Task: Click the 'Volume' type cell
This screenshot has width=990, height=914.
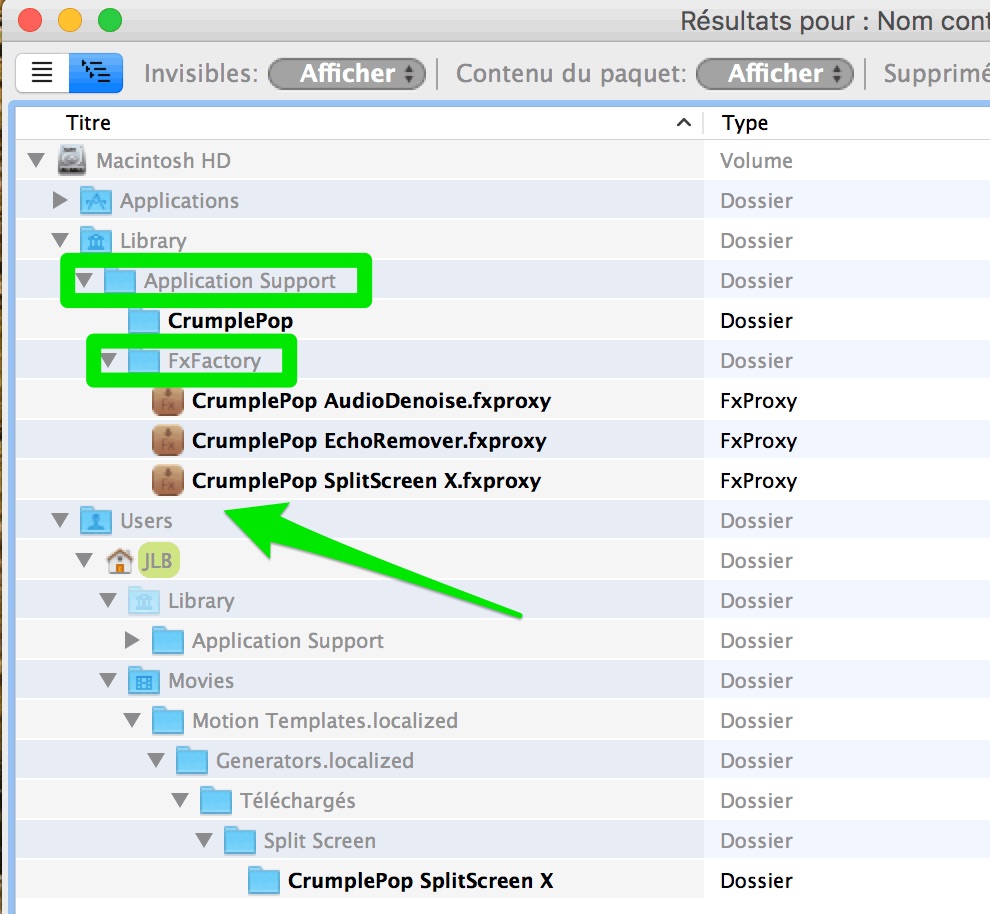Action: coord(756,160)
